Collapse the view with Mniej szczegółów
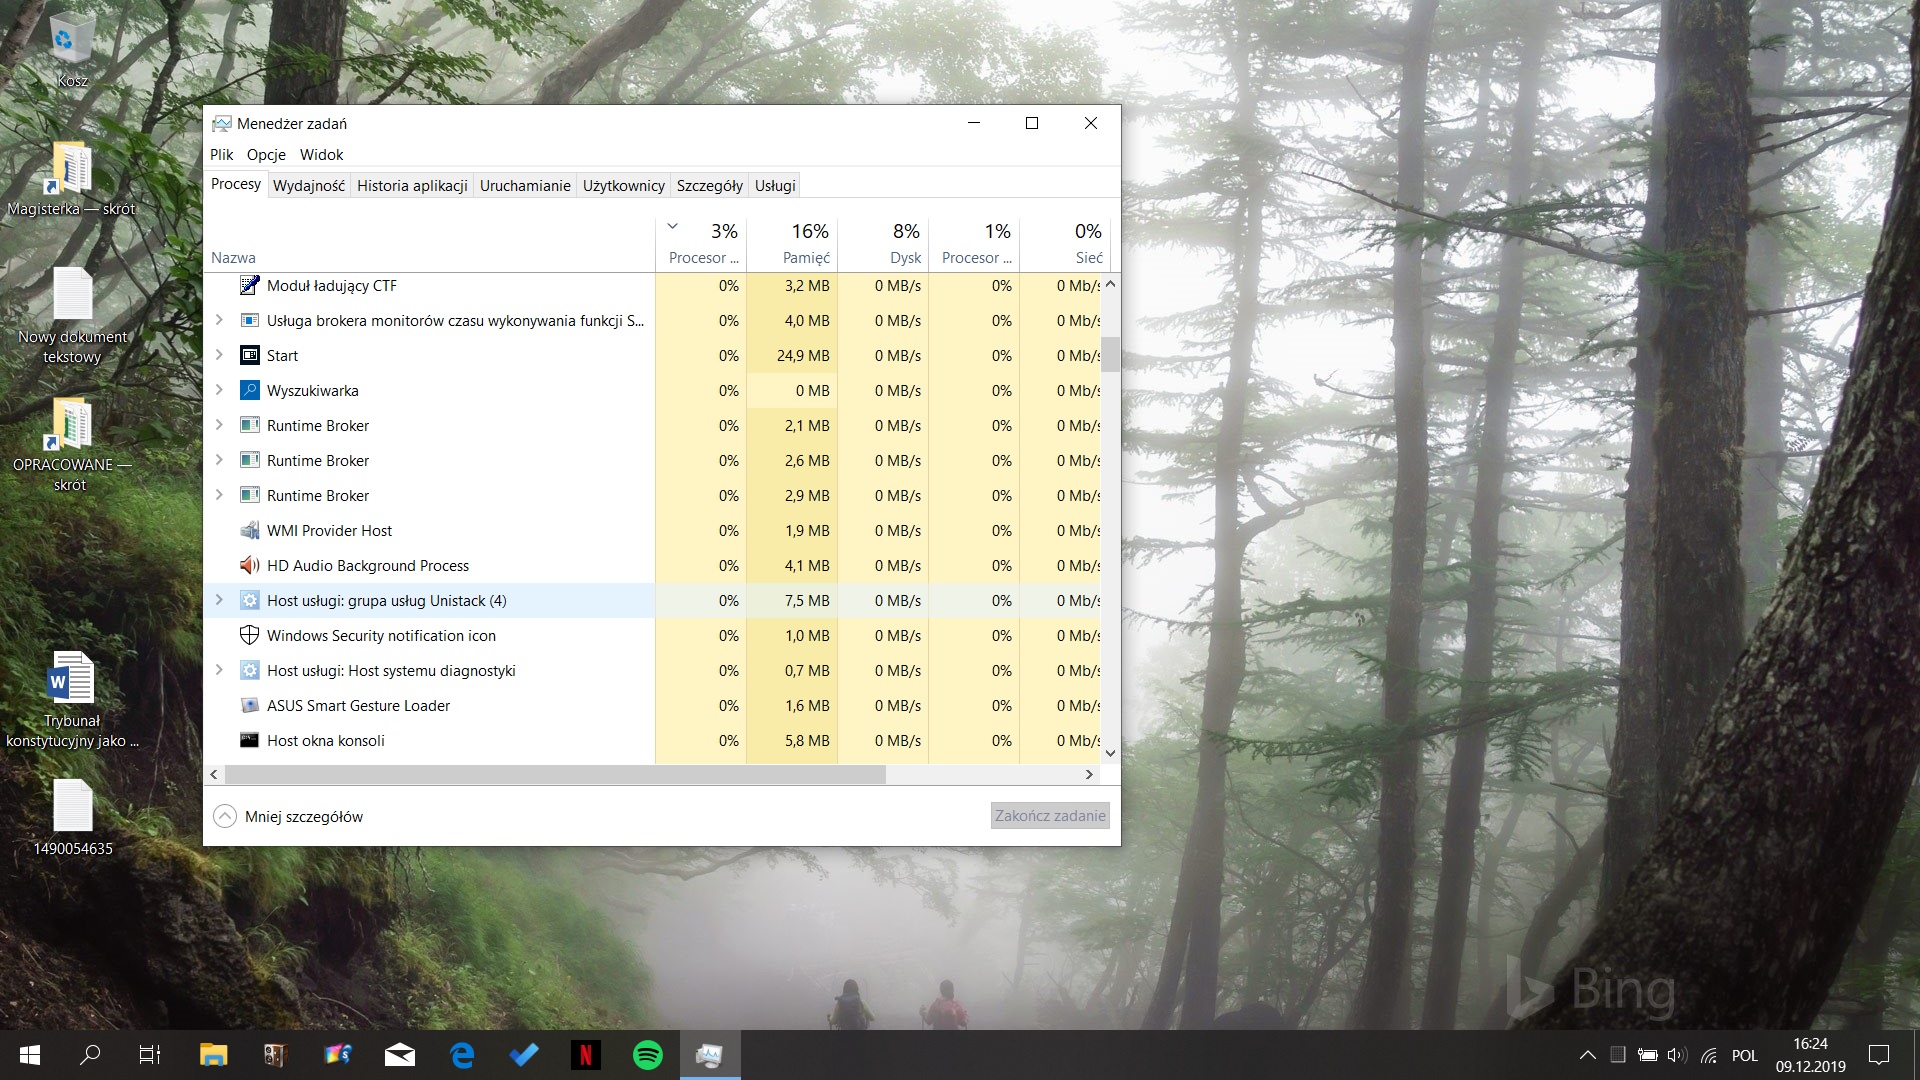The height and width of the screenshot is (1080, 1920). point(289,816)
